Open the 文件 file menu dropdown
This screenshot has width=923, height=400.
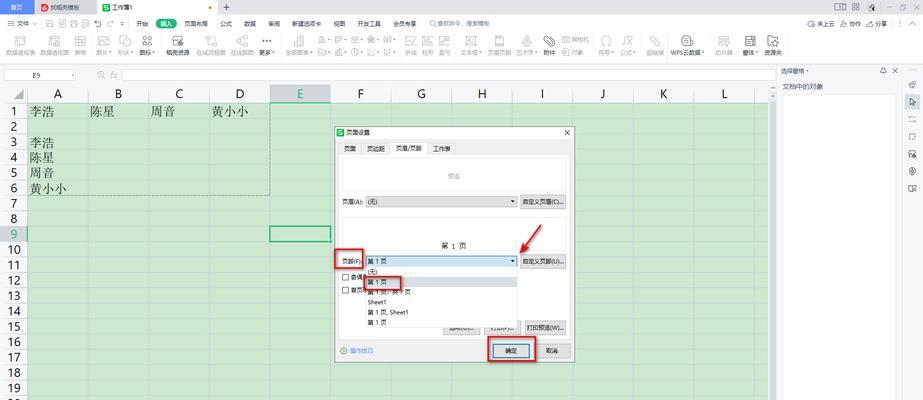click(22, 24)
